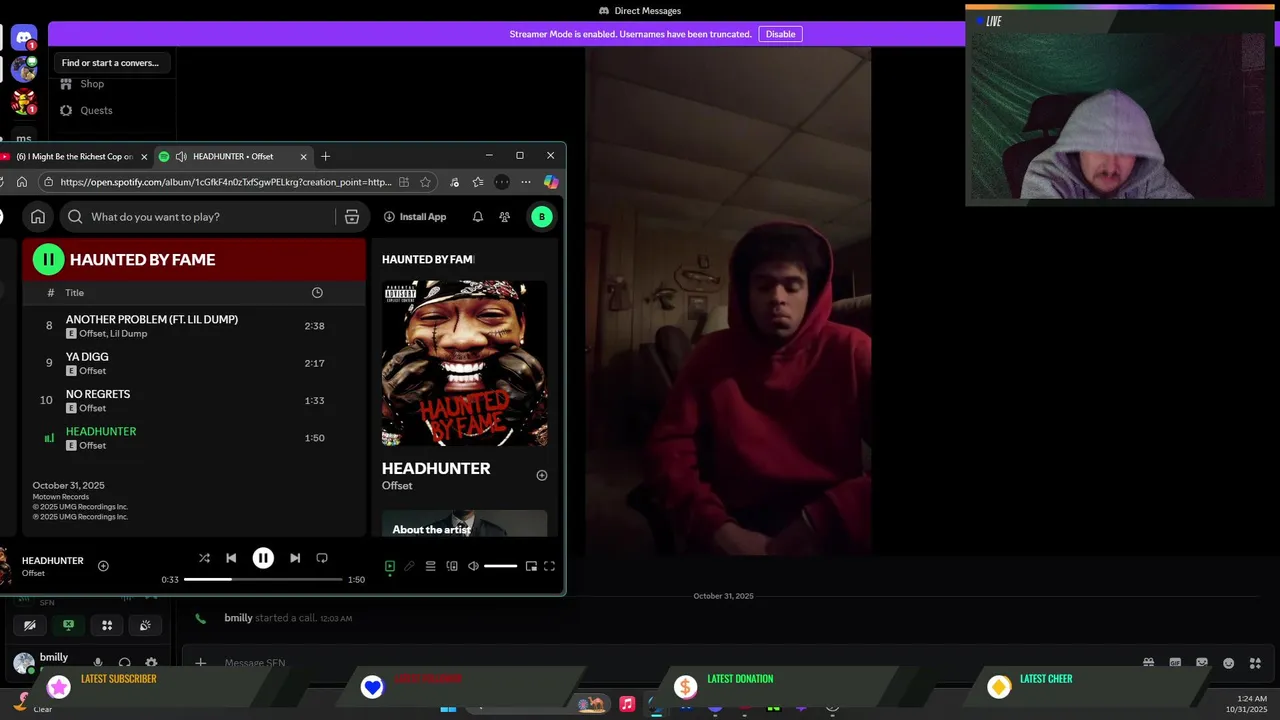Open the Spotify Browse icon
The height and width of the screenshot is (720, 1280).
click(352, 217)
